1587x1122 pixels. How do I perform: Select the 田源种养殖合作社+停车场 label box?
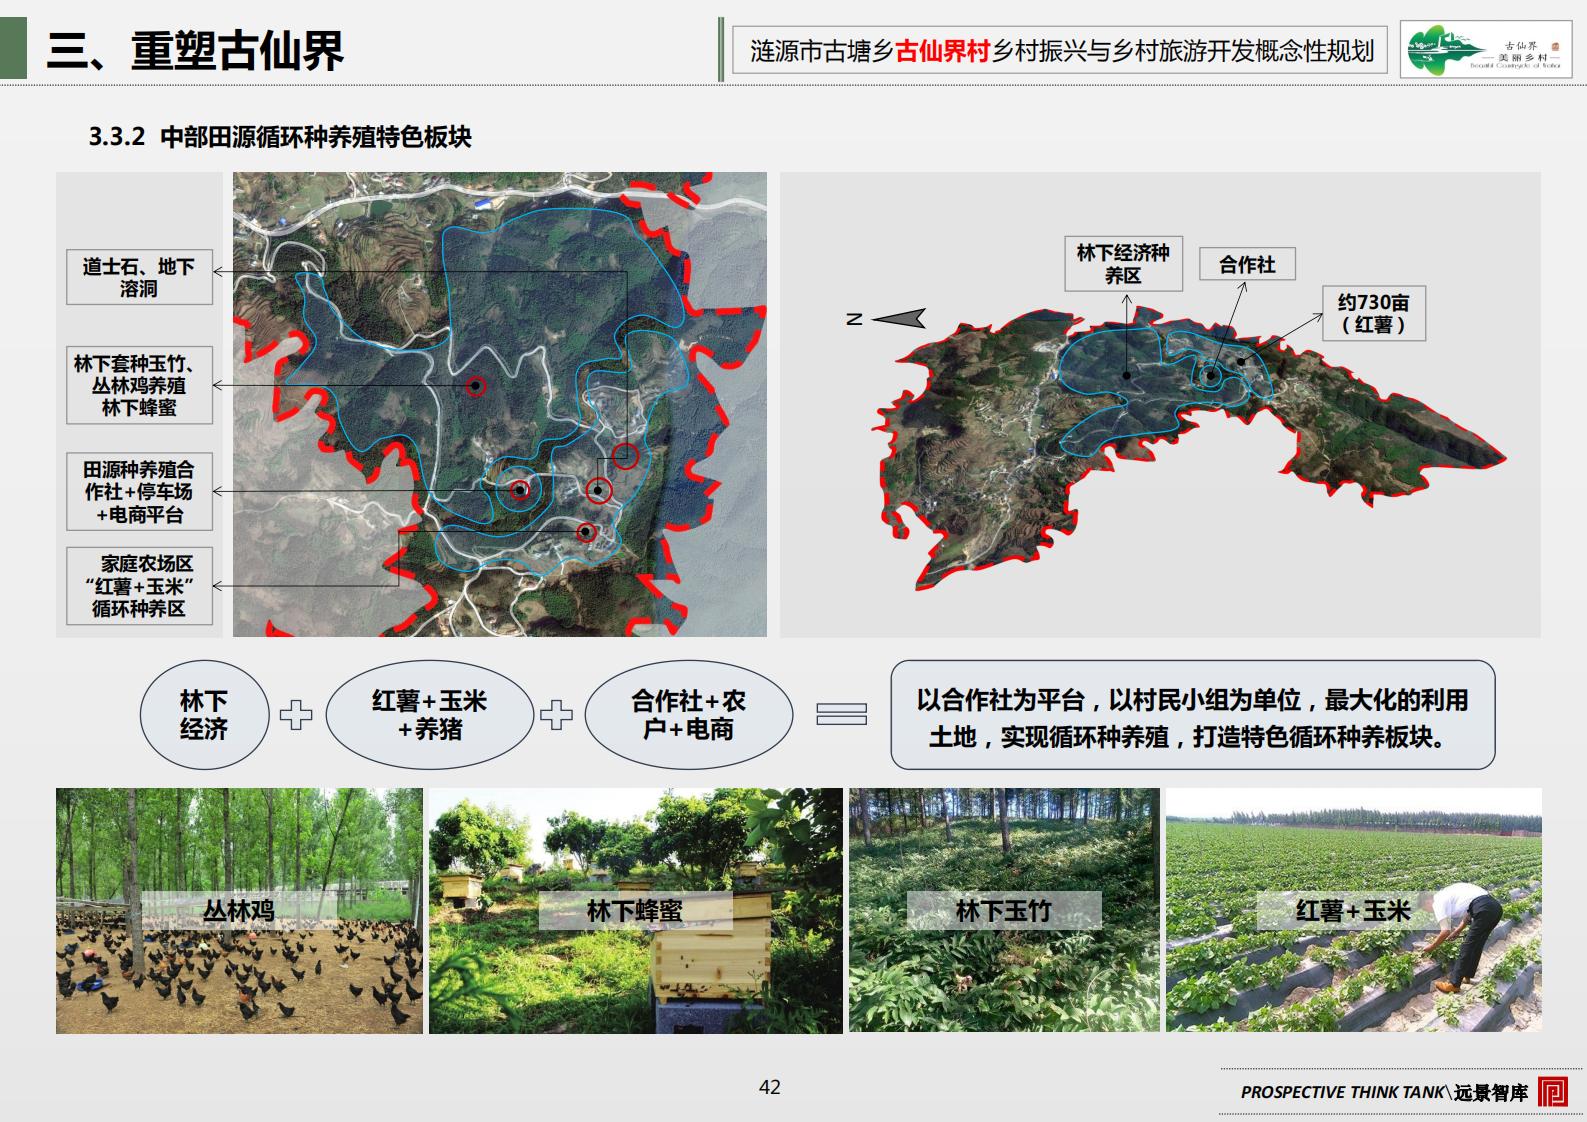(139, 492)
